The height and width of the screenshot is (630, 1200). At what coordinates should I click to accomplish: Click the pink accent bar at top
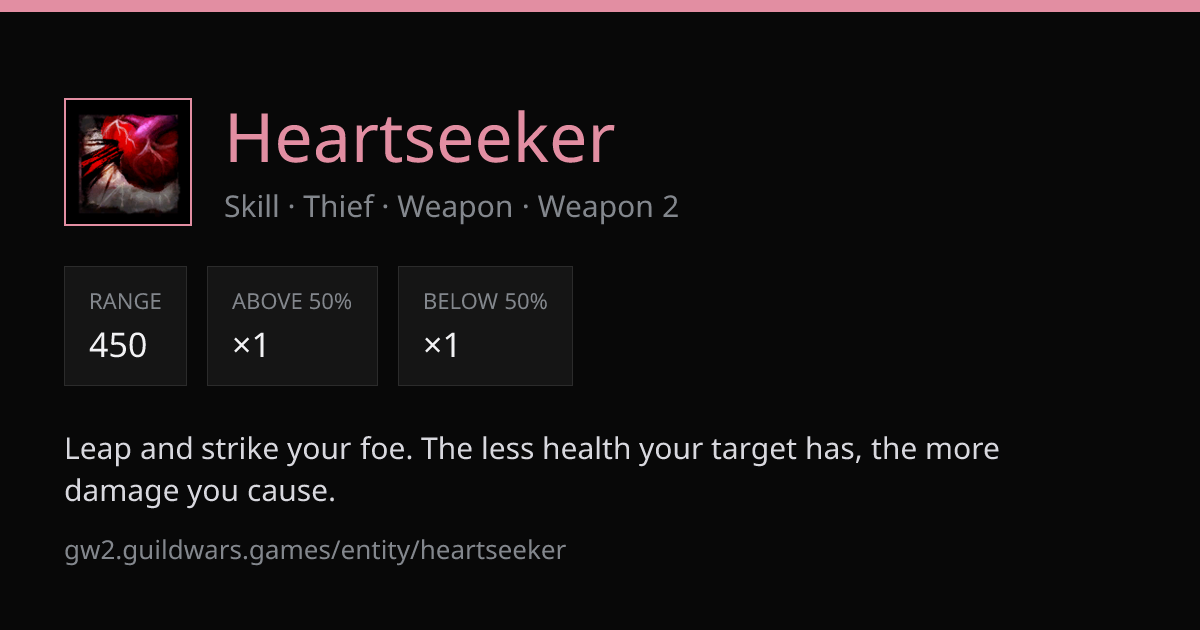pos(600,6)
